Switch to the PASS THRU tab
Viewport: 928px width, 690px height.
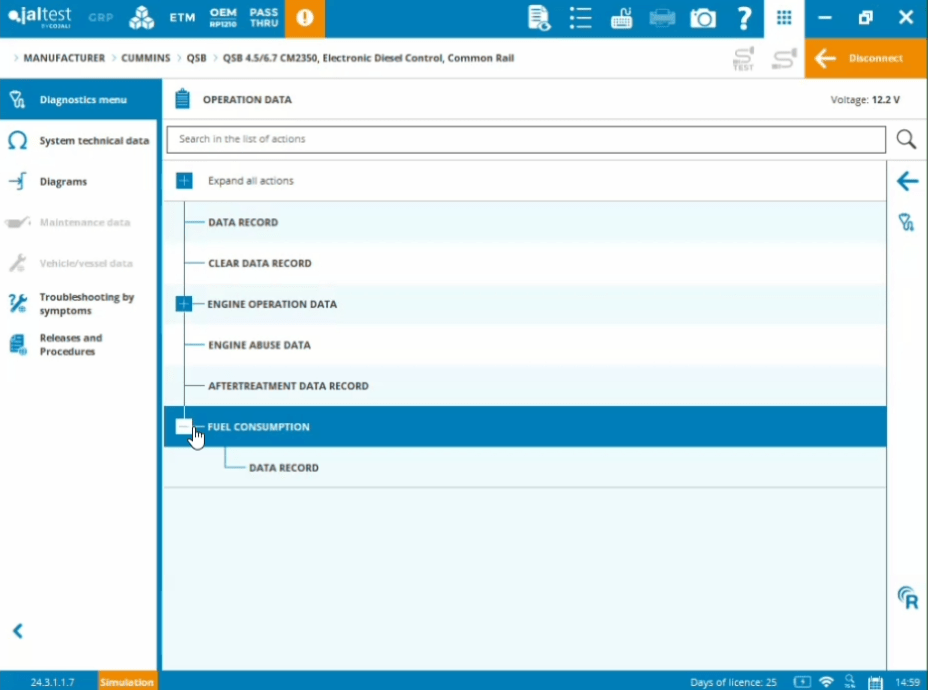[x=264, y=18]
